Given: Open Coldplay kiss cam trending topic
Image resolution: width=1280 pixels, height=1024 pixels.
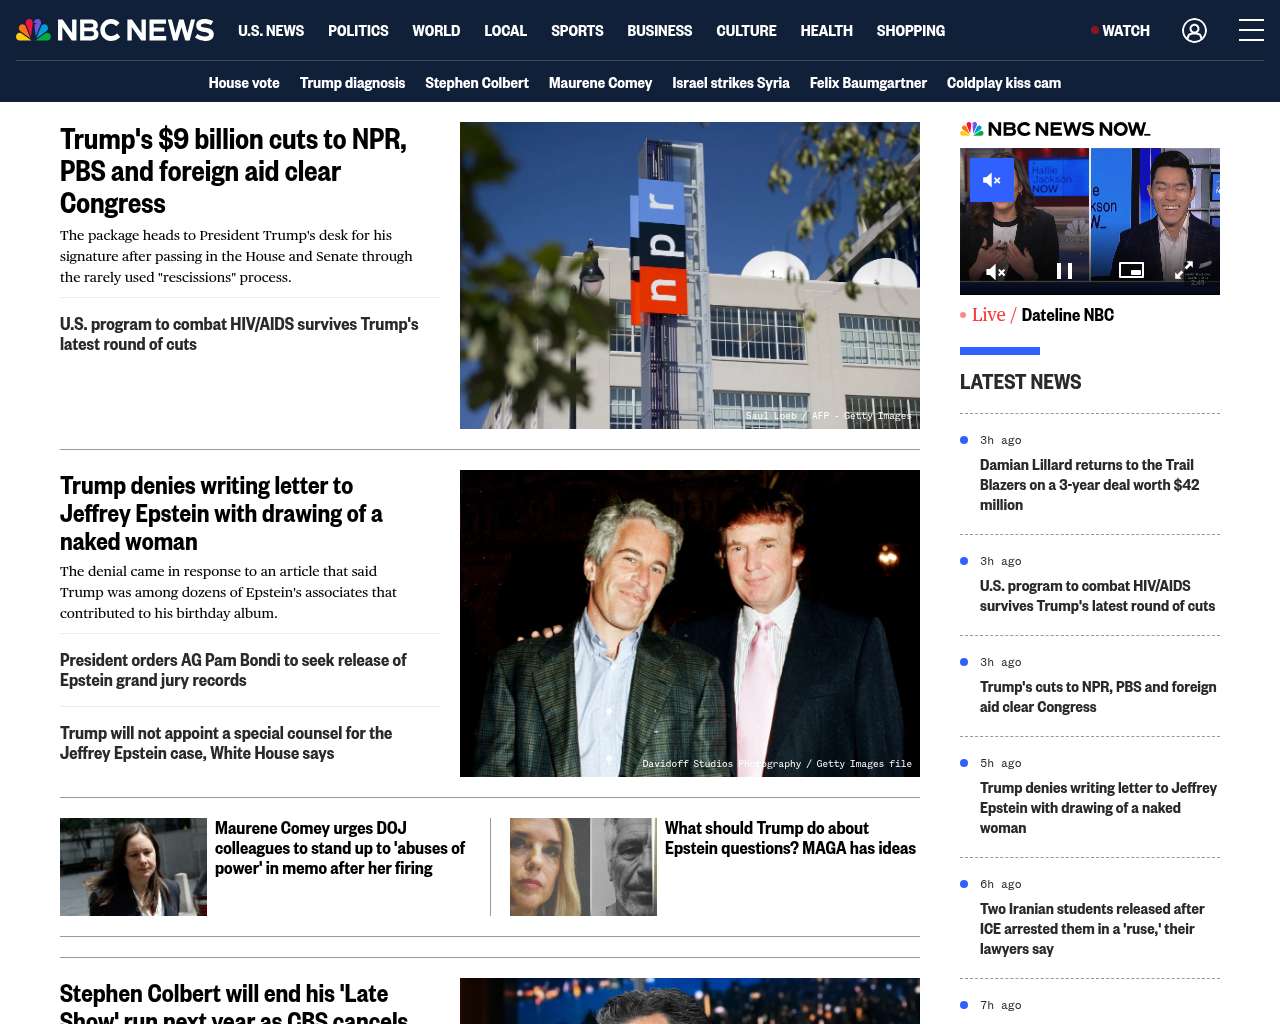Looking at the screenshot, I should click(x=1004, y=83).
